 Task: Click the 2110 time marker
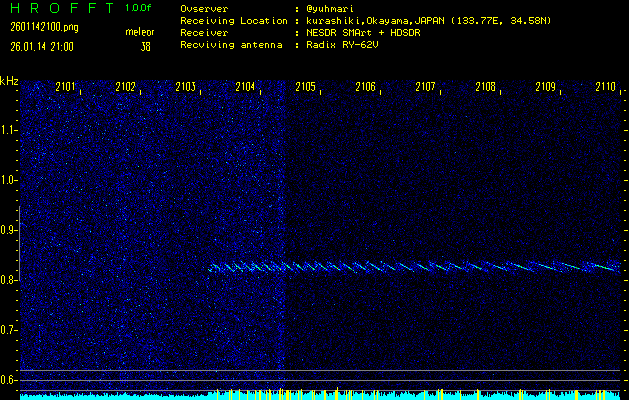604,88
